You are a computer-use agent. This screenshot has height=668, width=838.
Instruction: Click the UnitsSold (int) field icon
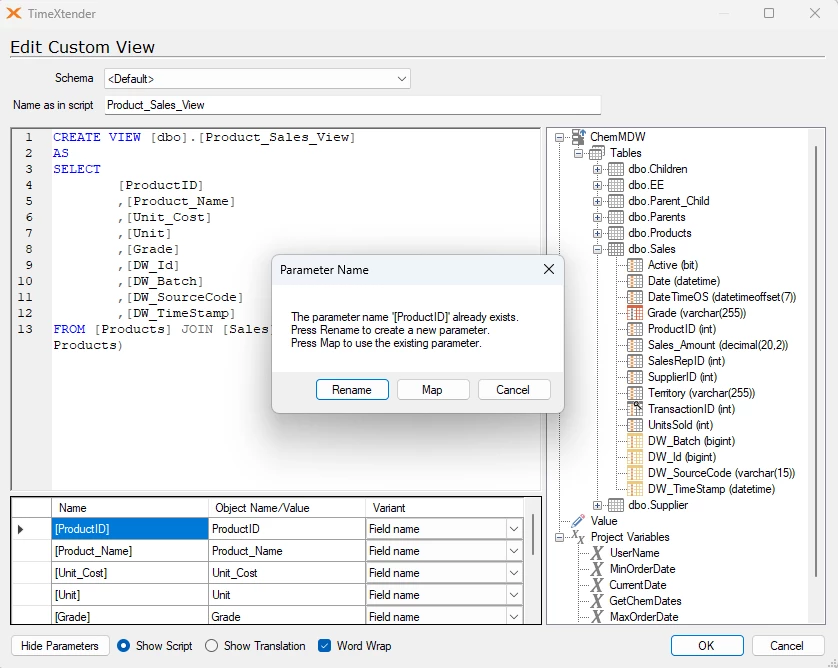635,425
